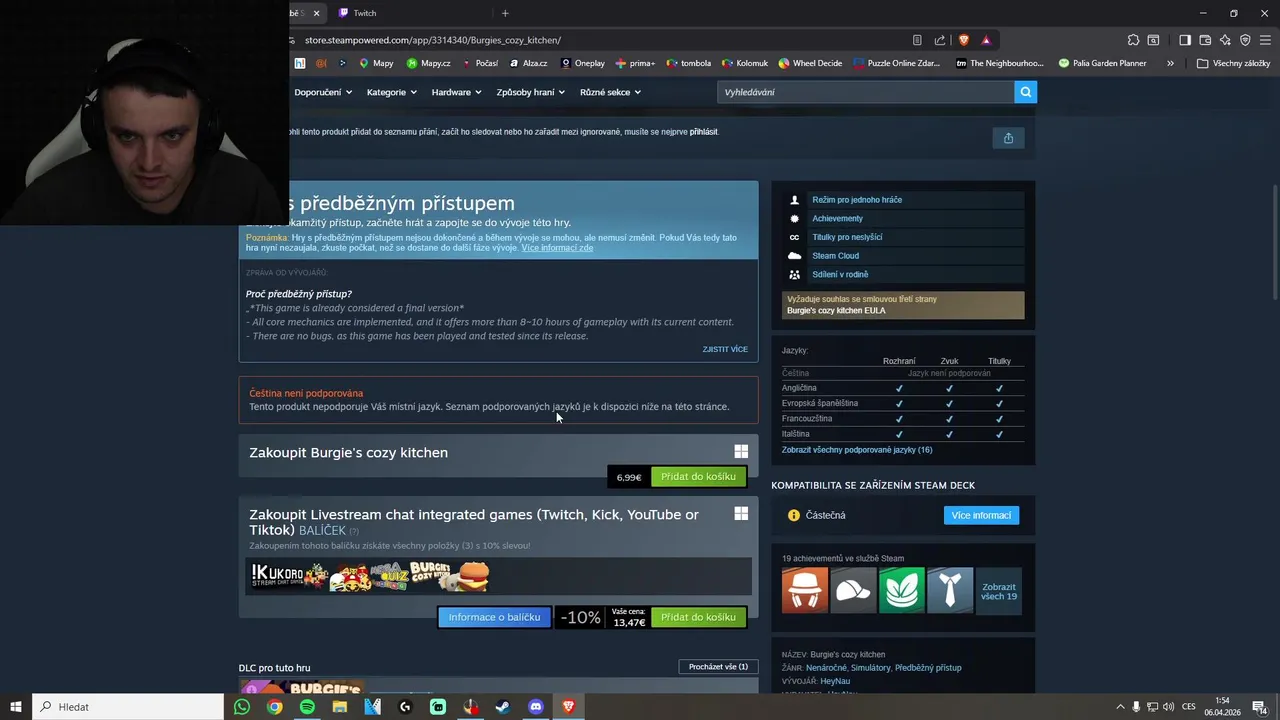Click the Steam Deck compatibility info icon
Screen dimensions: 1280x720
[x=794, y=515]
